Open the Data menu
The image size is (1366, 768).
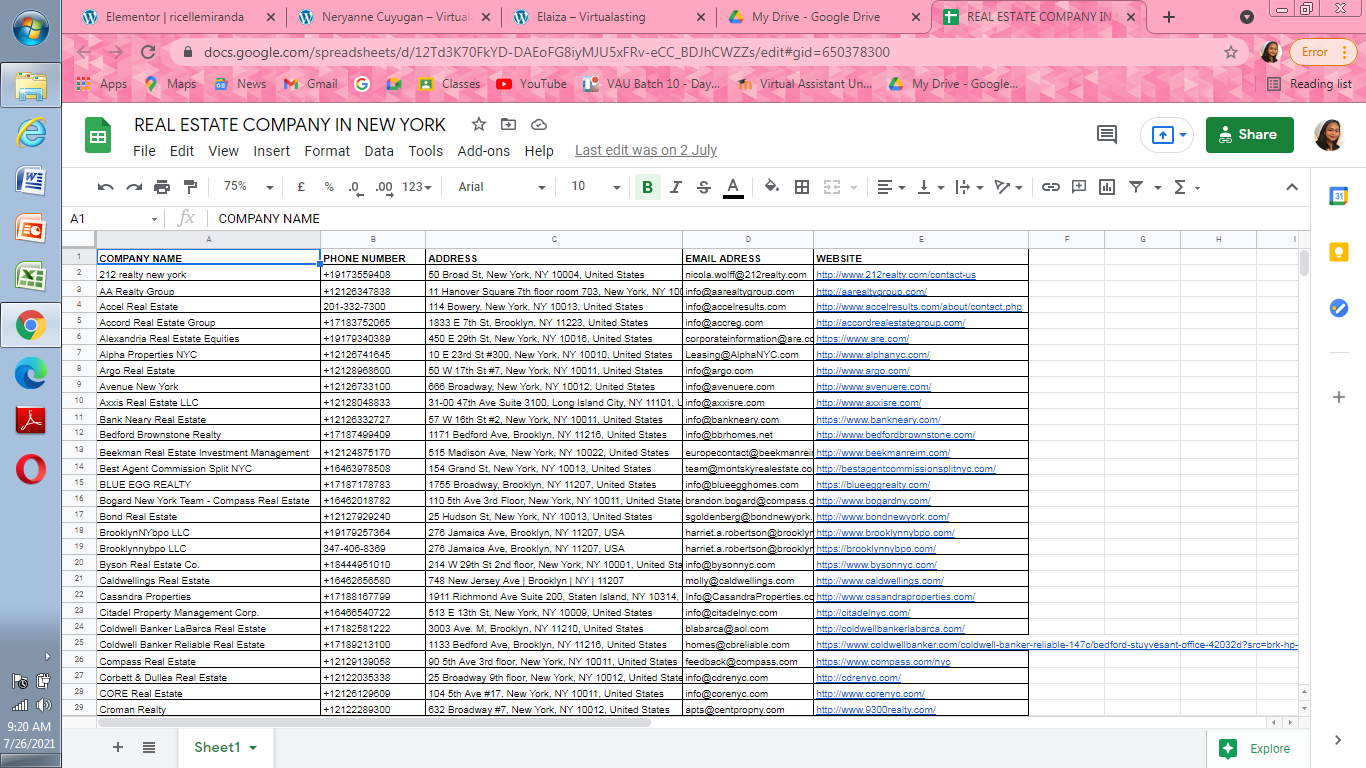(x=379, y=151)
